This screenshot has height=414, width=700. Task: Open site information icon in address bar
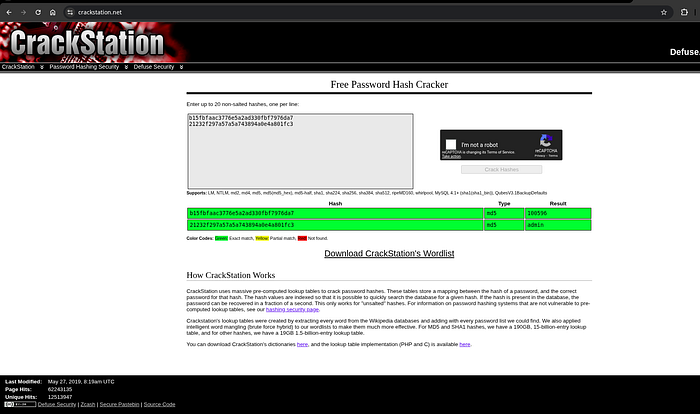coord(70,13)
